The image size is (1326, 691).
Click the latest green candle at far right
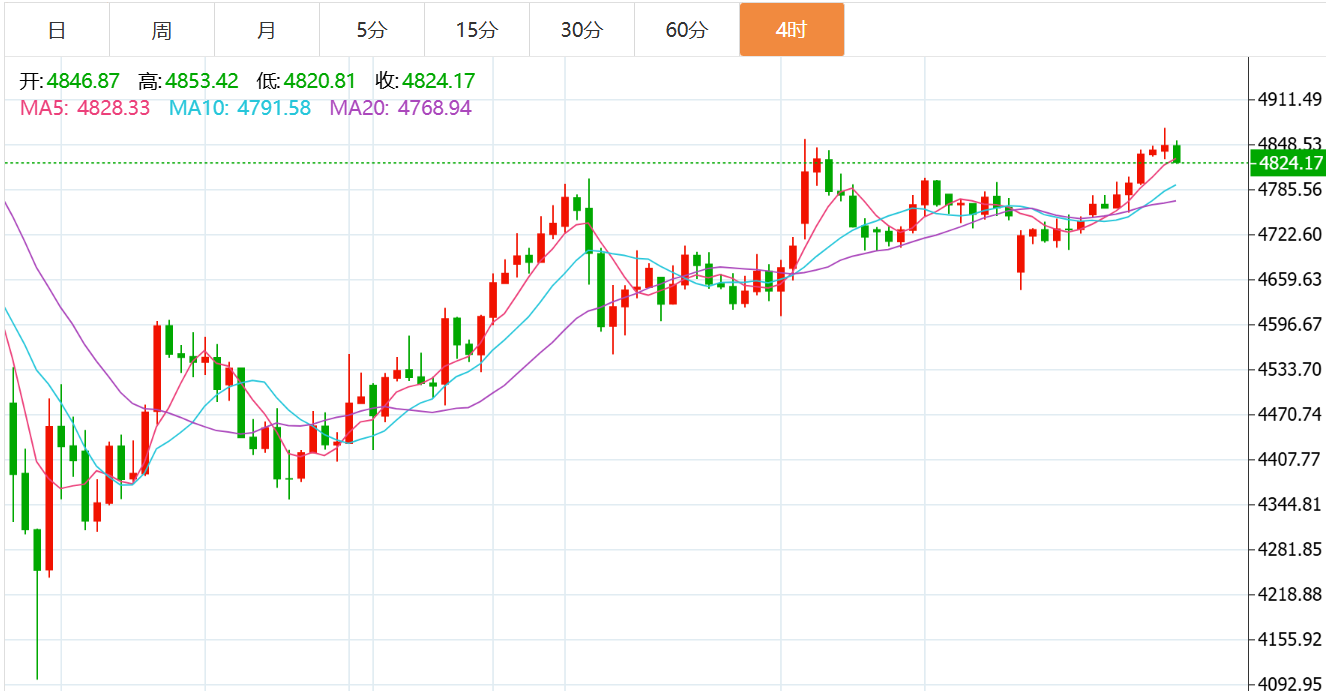[1177, 153]
